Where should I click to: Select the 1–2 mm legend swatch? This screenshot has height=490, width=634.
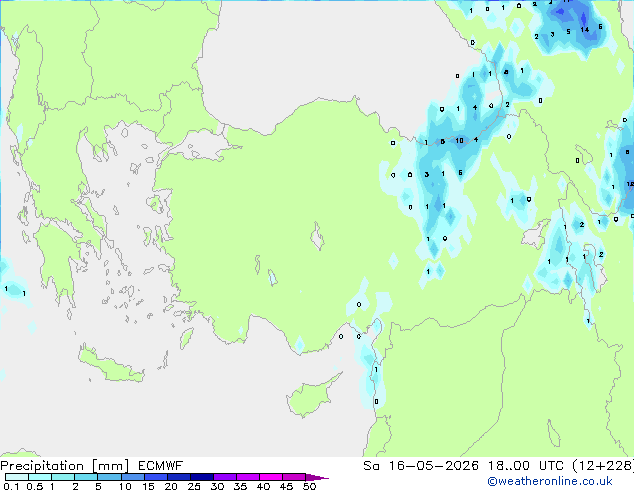tap(63, 477)
